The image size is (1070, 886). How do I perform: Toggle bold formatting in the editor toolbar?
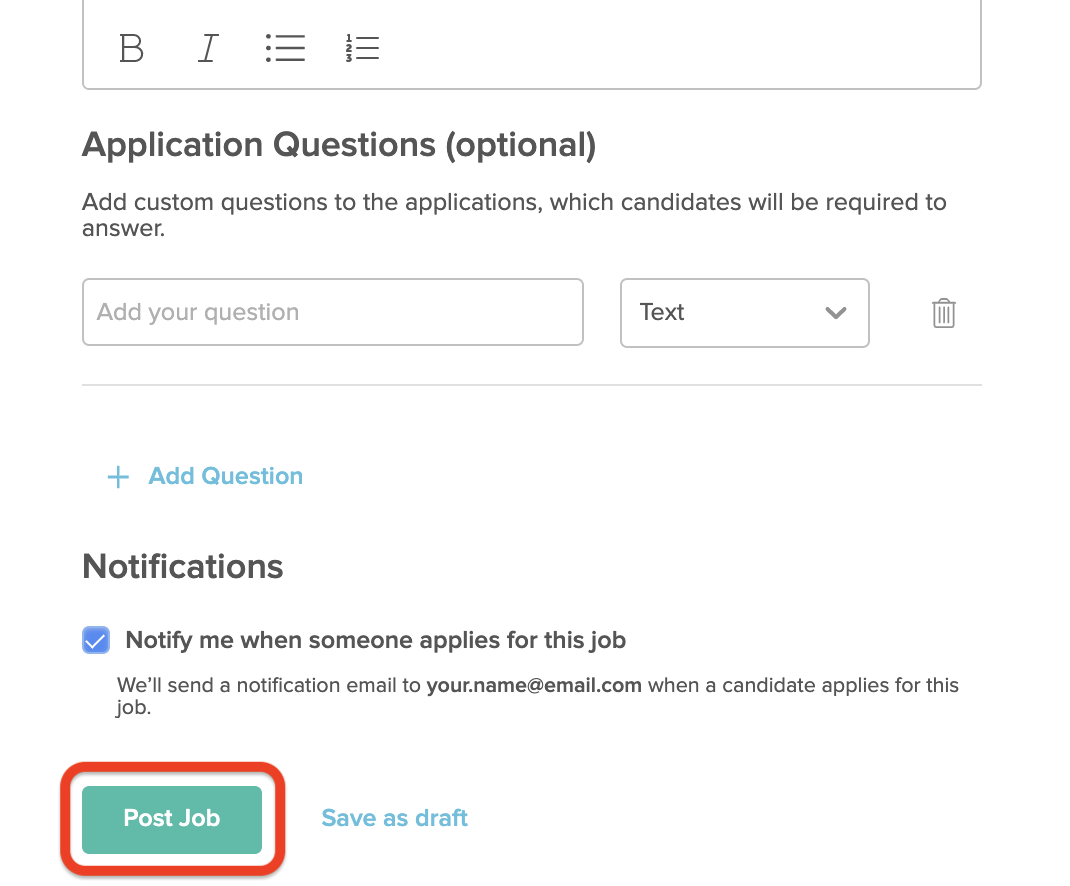point(131,48)
